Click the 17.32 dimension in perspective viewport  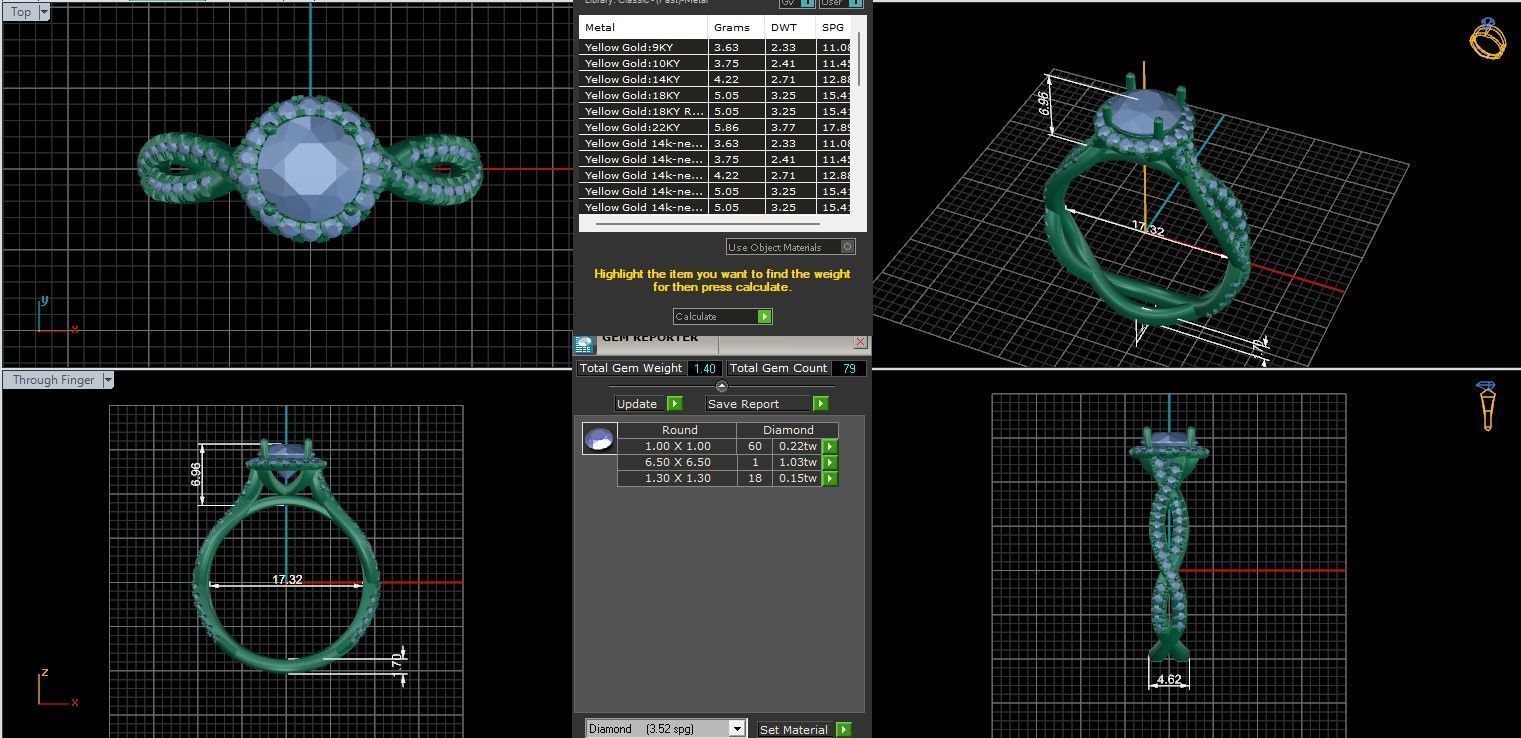click(1148, 229)
